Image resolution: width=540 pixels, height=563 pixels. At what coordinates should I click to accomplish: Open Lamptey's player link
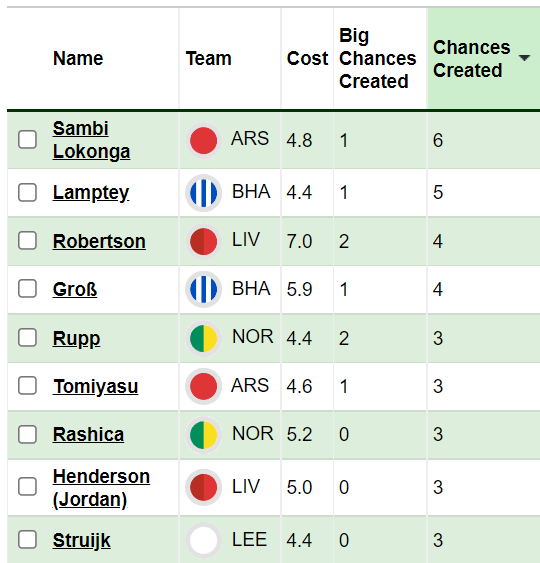(91, 193)
